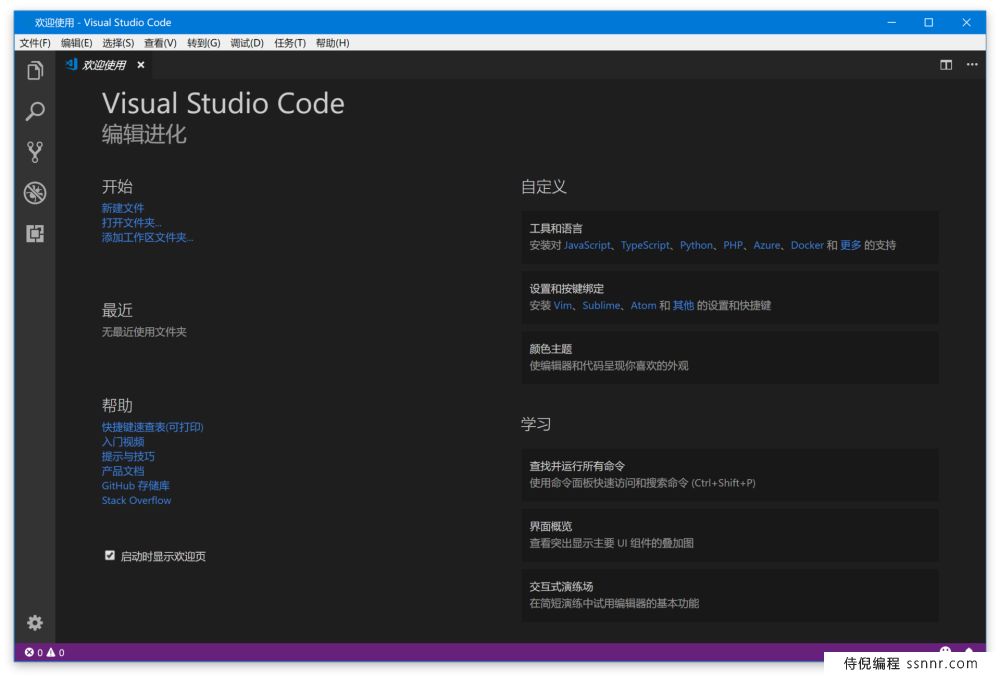Open the 任务(T) menu
Screen dimensions: 1000x679
[290, 43]
